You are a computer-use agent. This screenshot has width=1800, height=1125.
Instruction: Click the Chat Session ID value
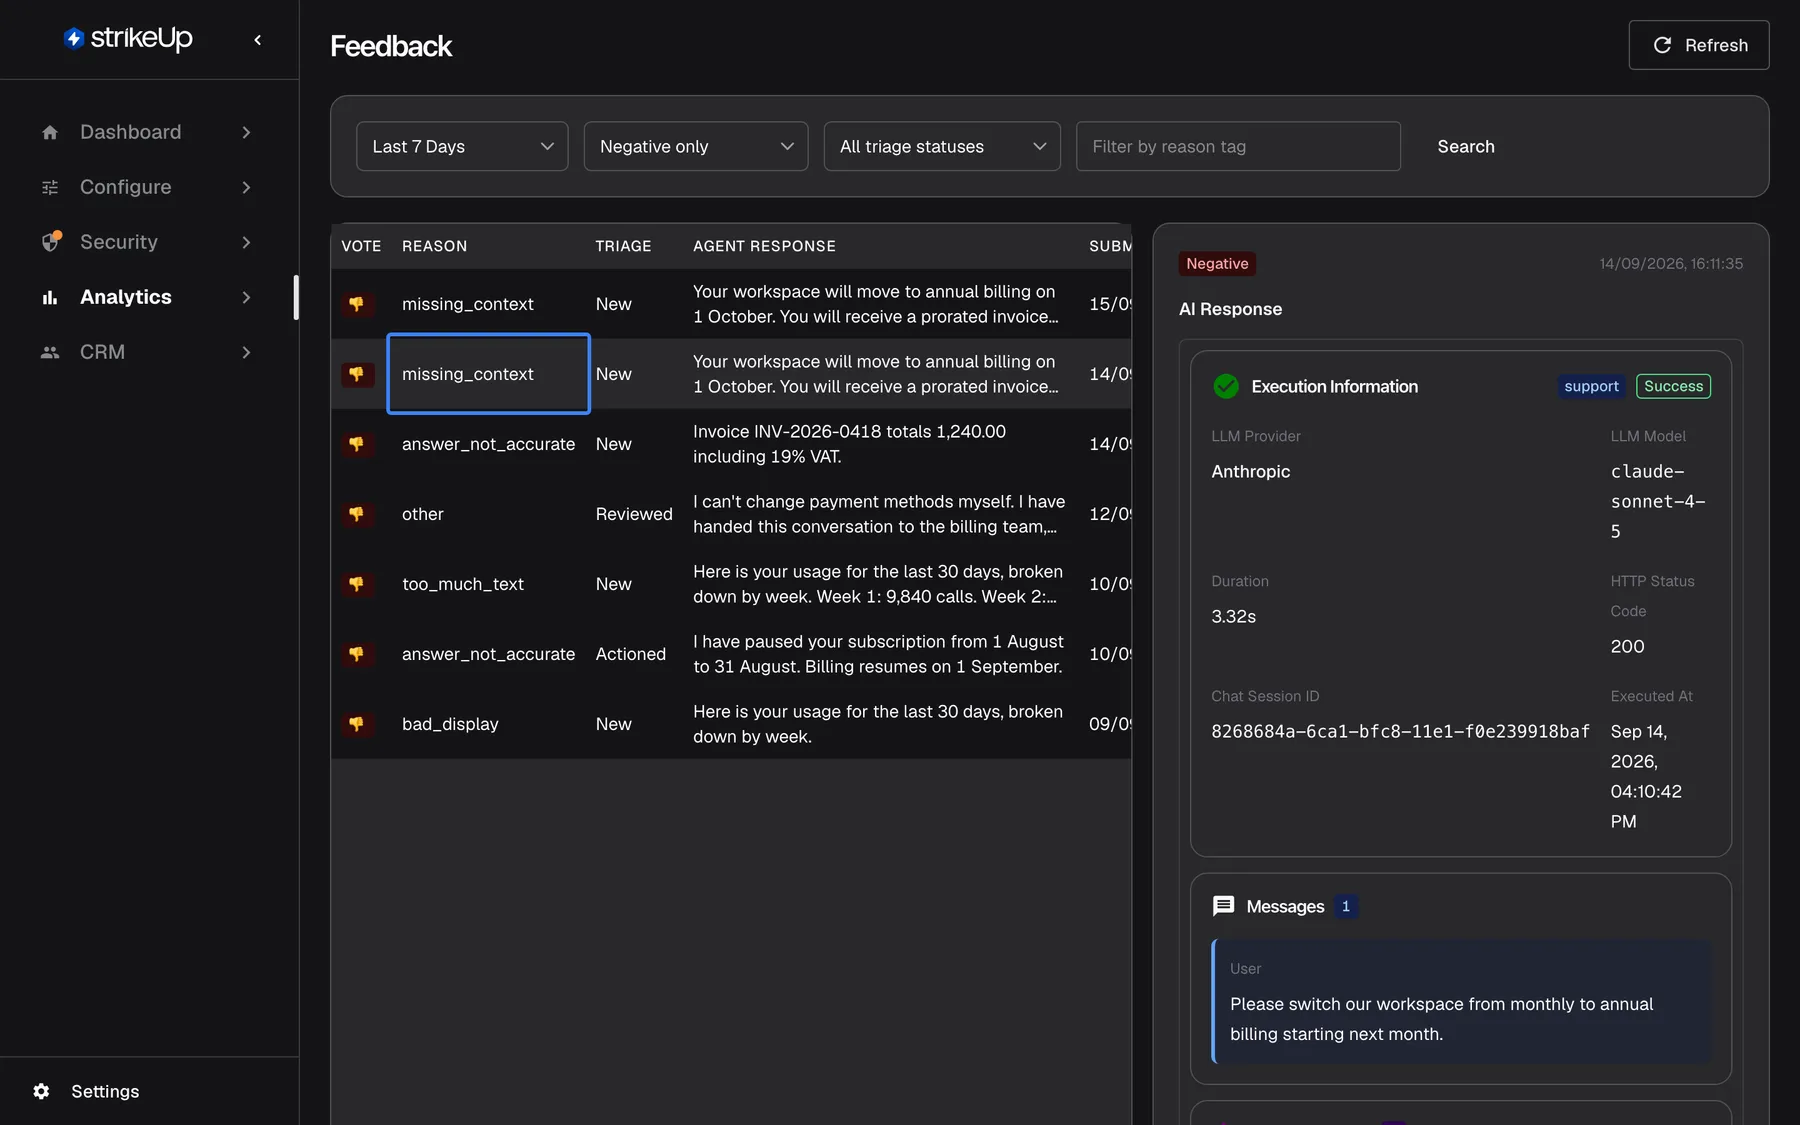[x=1400, y=731]
